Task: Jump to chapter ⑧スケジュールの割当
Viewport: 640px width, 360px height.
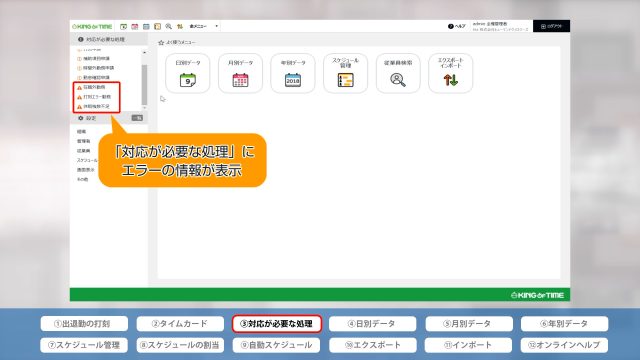Action: coord(180,345)
